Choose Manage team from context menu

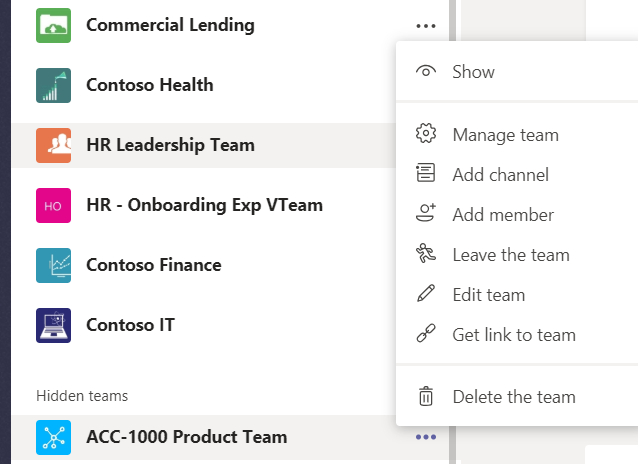(505, 135)
